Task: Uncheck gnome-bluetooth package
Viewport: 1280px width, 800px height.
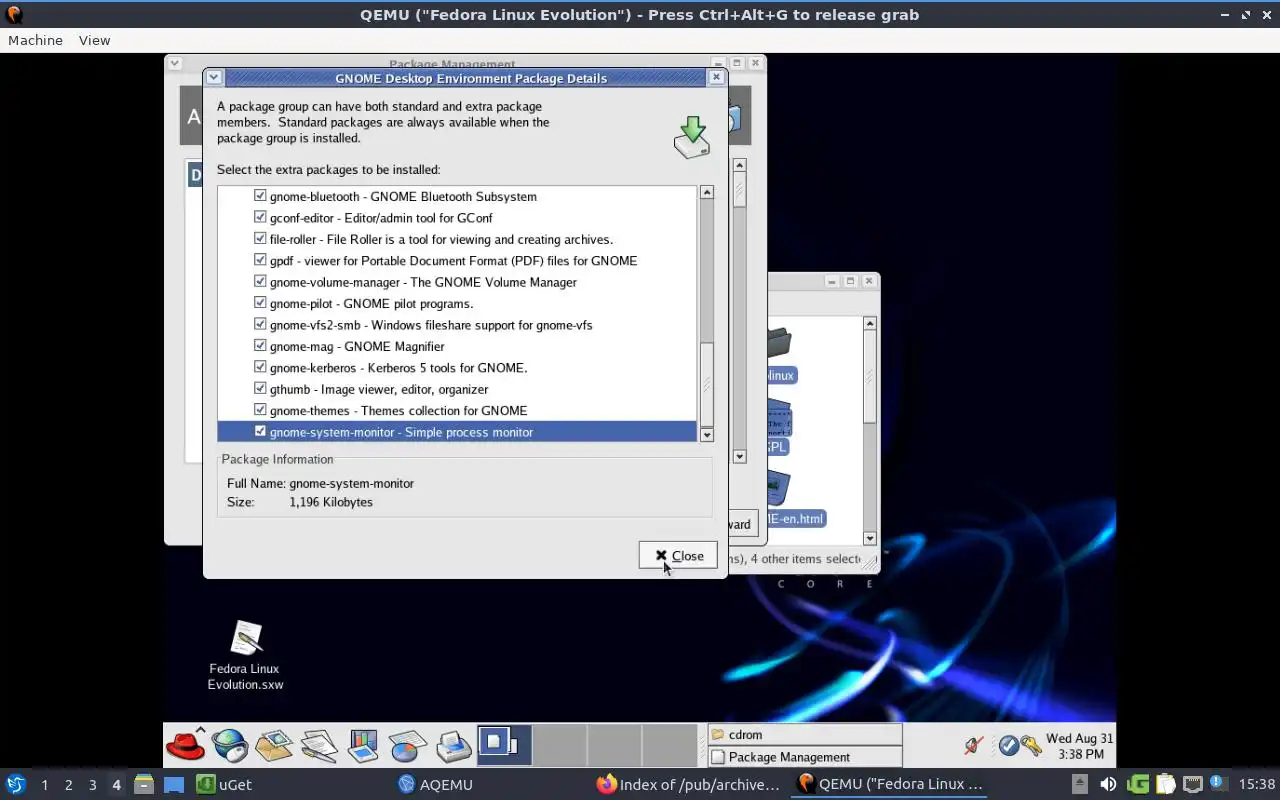Action: [260, 196]
